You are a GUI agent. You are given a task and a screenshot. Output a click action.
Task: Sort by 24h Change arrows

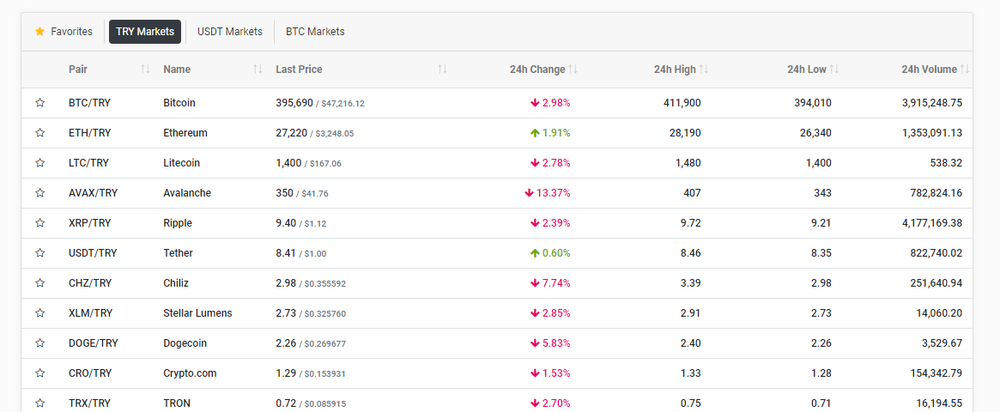[x=573, y=70]
